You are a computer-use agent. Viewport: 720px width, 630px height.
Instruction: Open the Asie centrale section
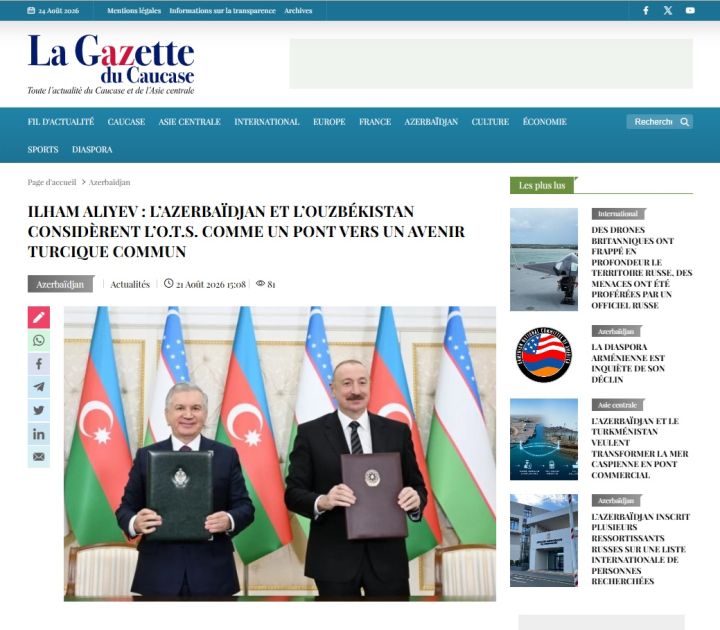coord(190,122)
